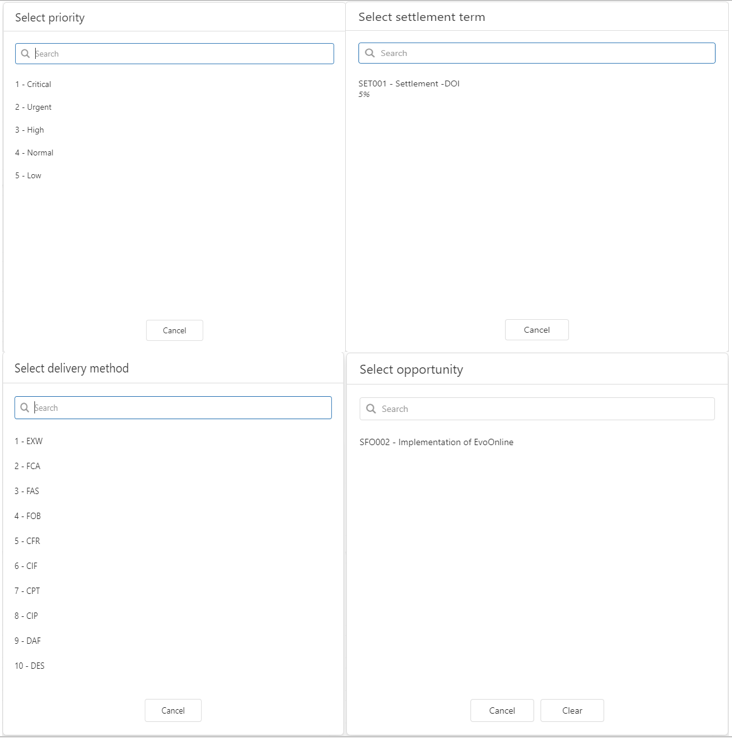Select priority 1 - Critical
Viewport: 732px width, 738px height.
click(x=33, y=85)
